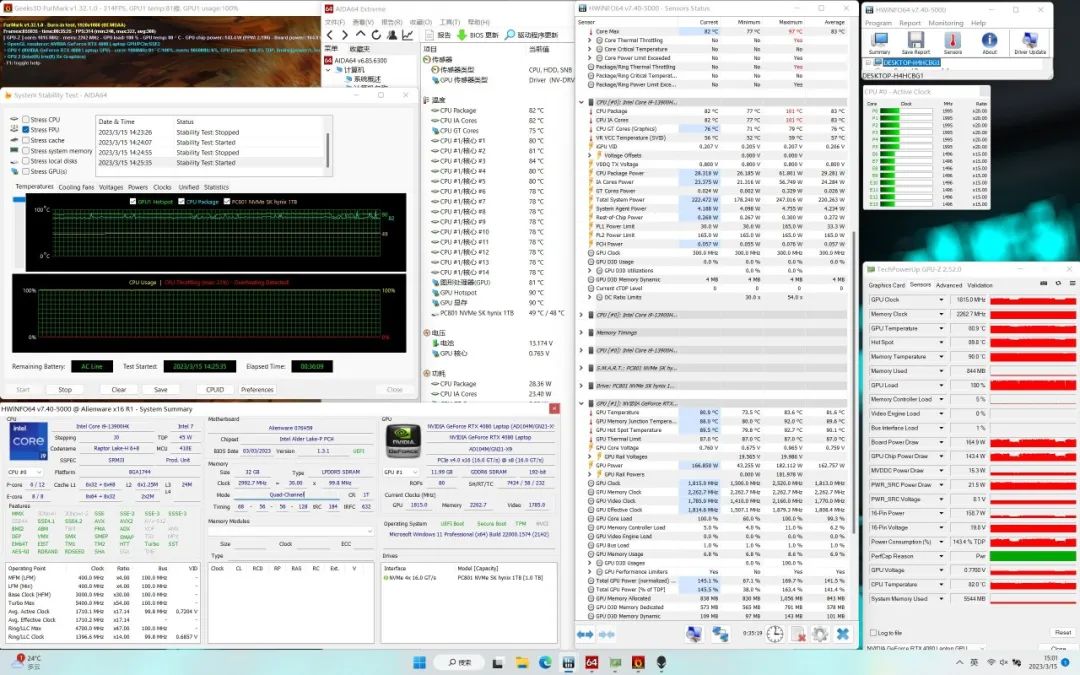
Task: Toggle GPU1 Hotspot graph checkbox
Action: 133,202
